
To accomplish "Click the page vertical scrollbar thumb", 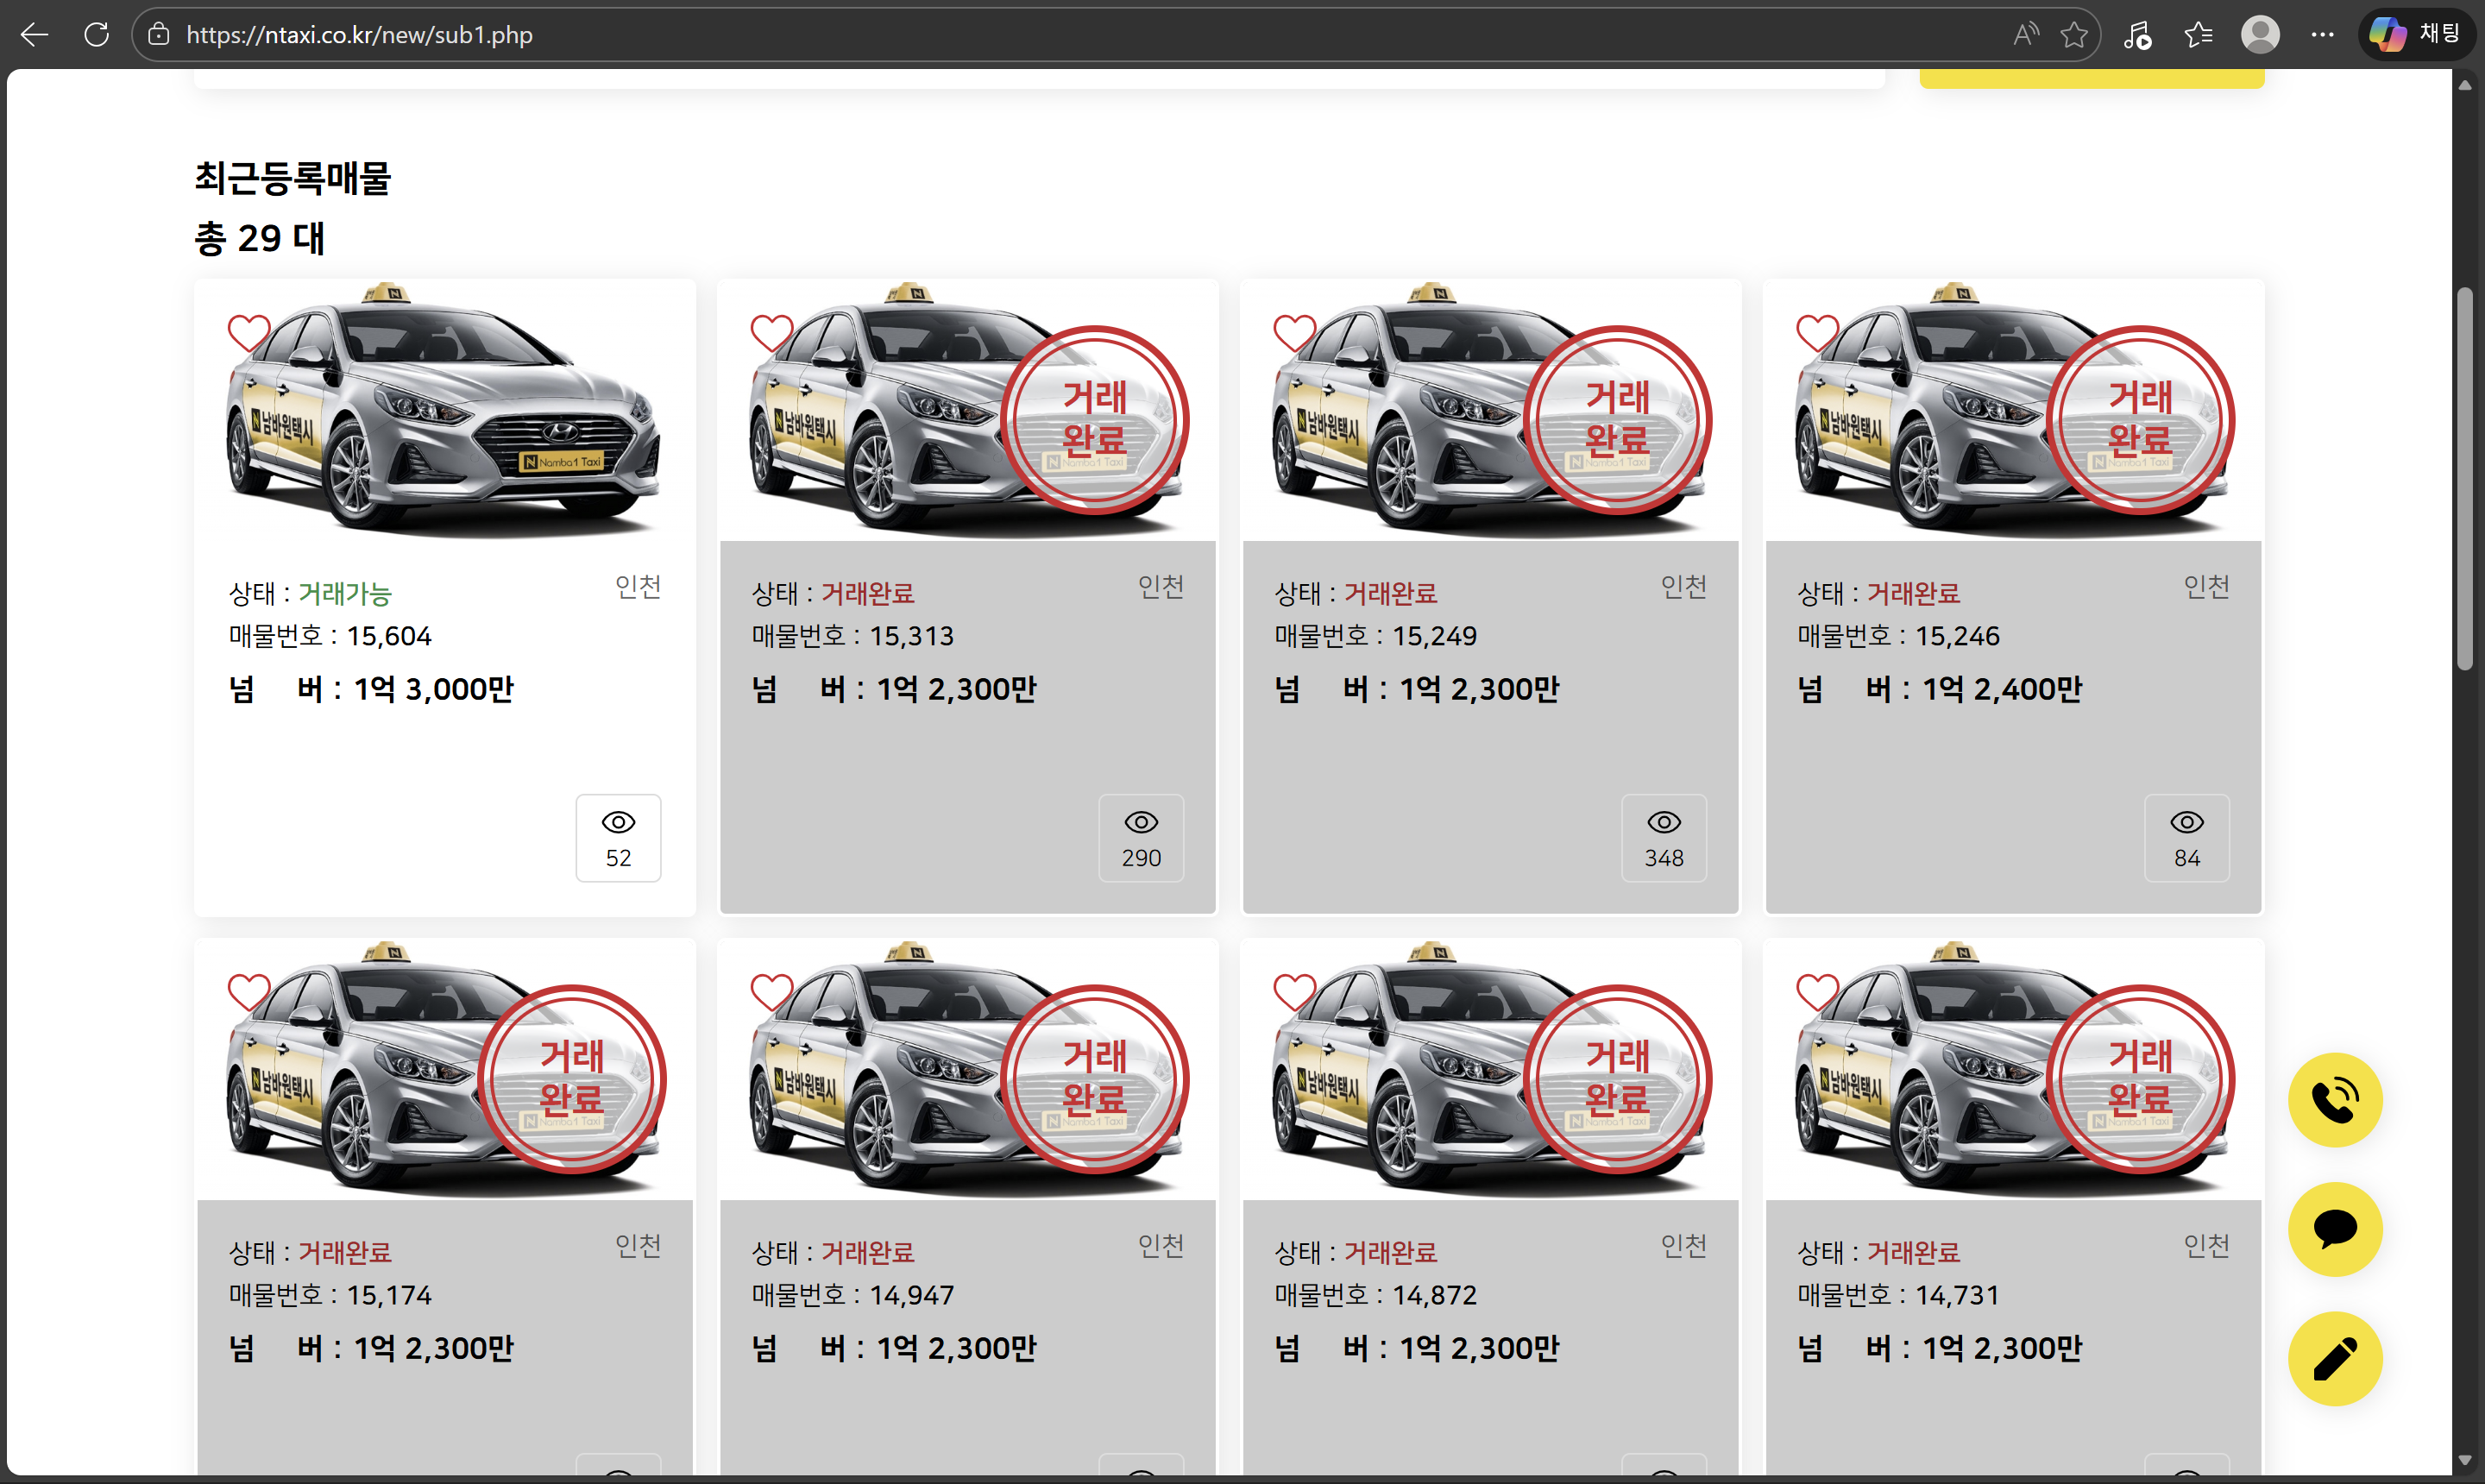I will tap(2464, 480).
